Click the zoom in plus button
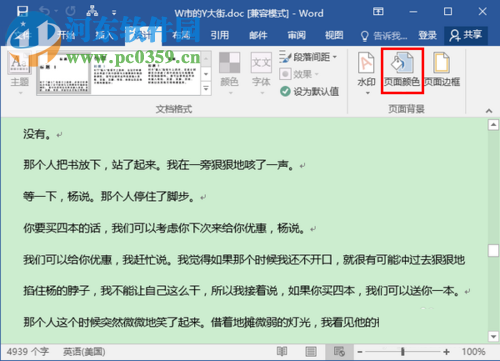 [x=446, y=352]
